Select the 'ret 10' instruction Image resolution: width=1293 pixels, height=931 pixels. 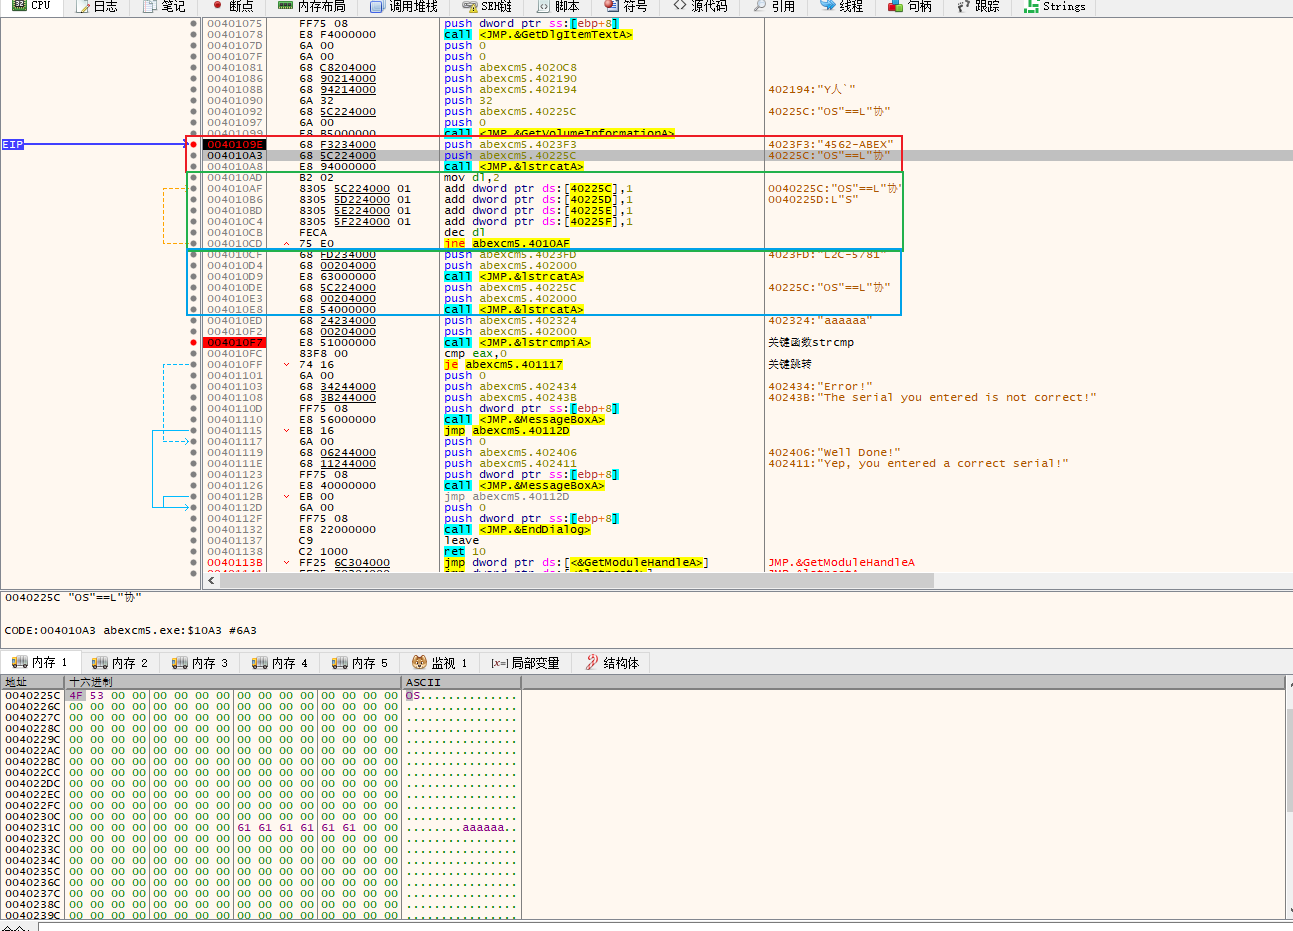point(465,551)
